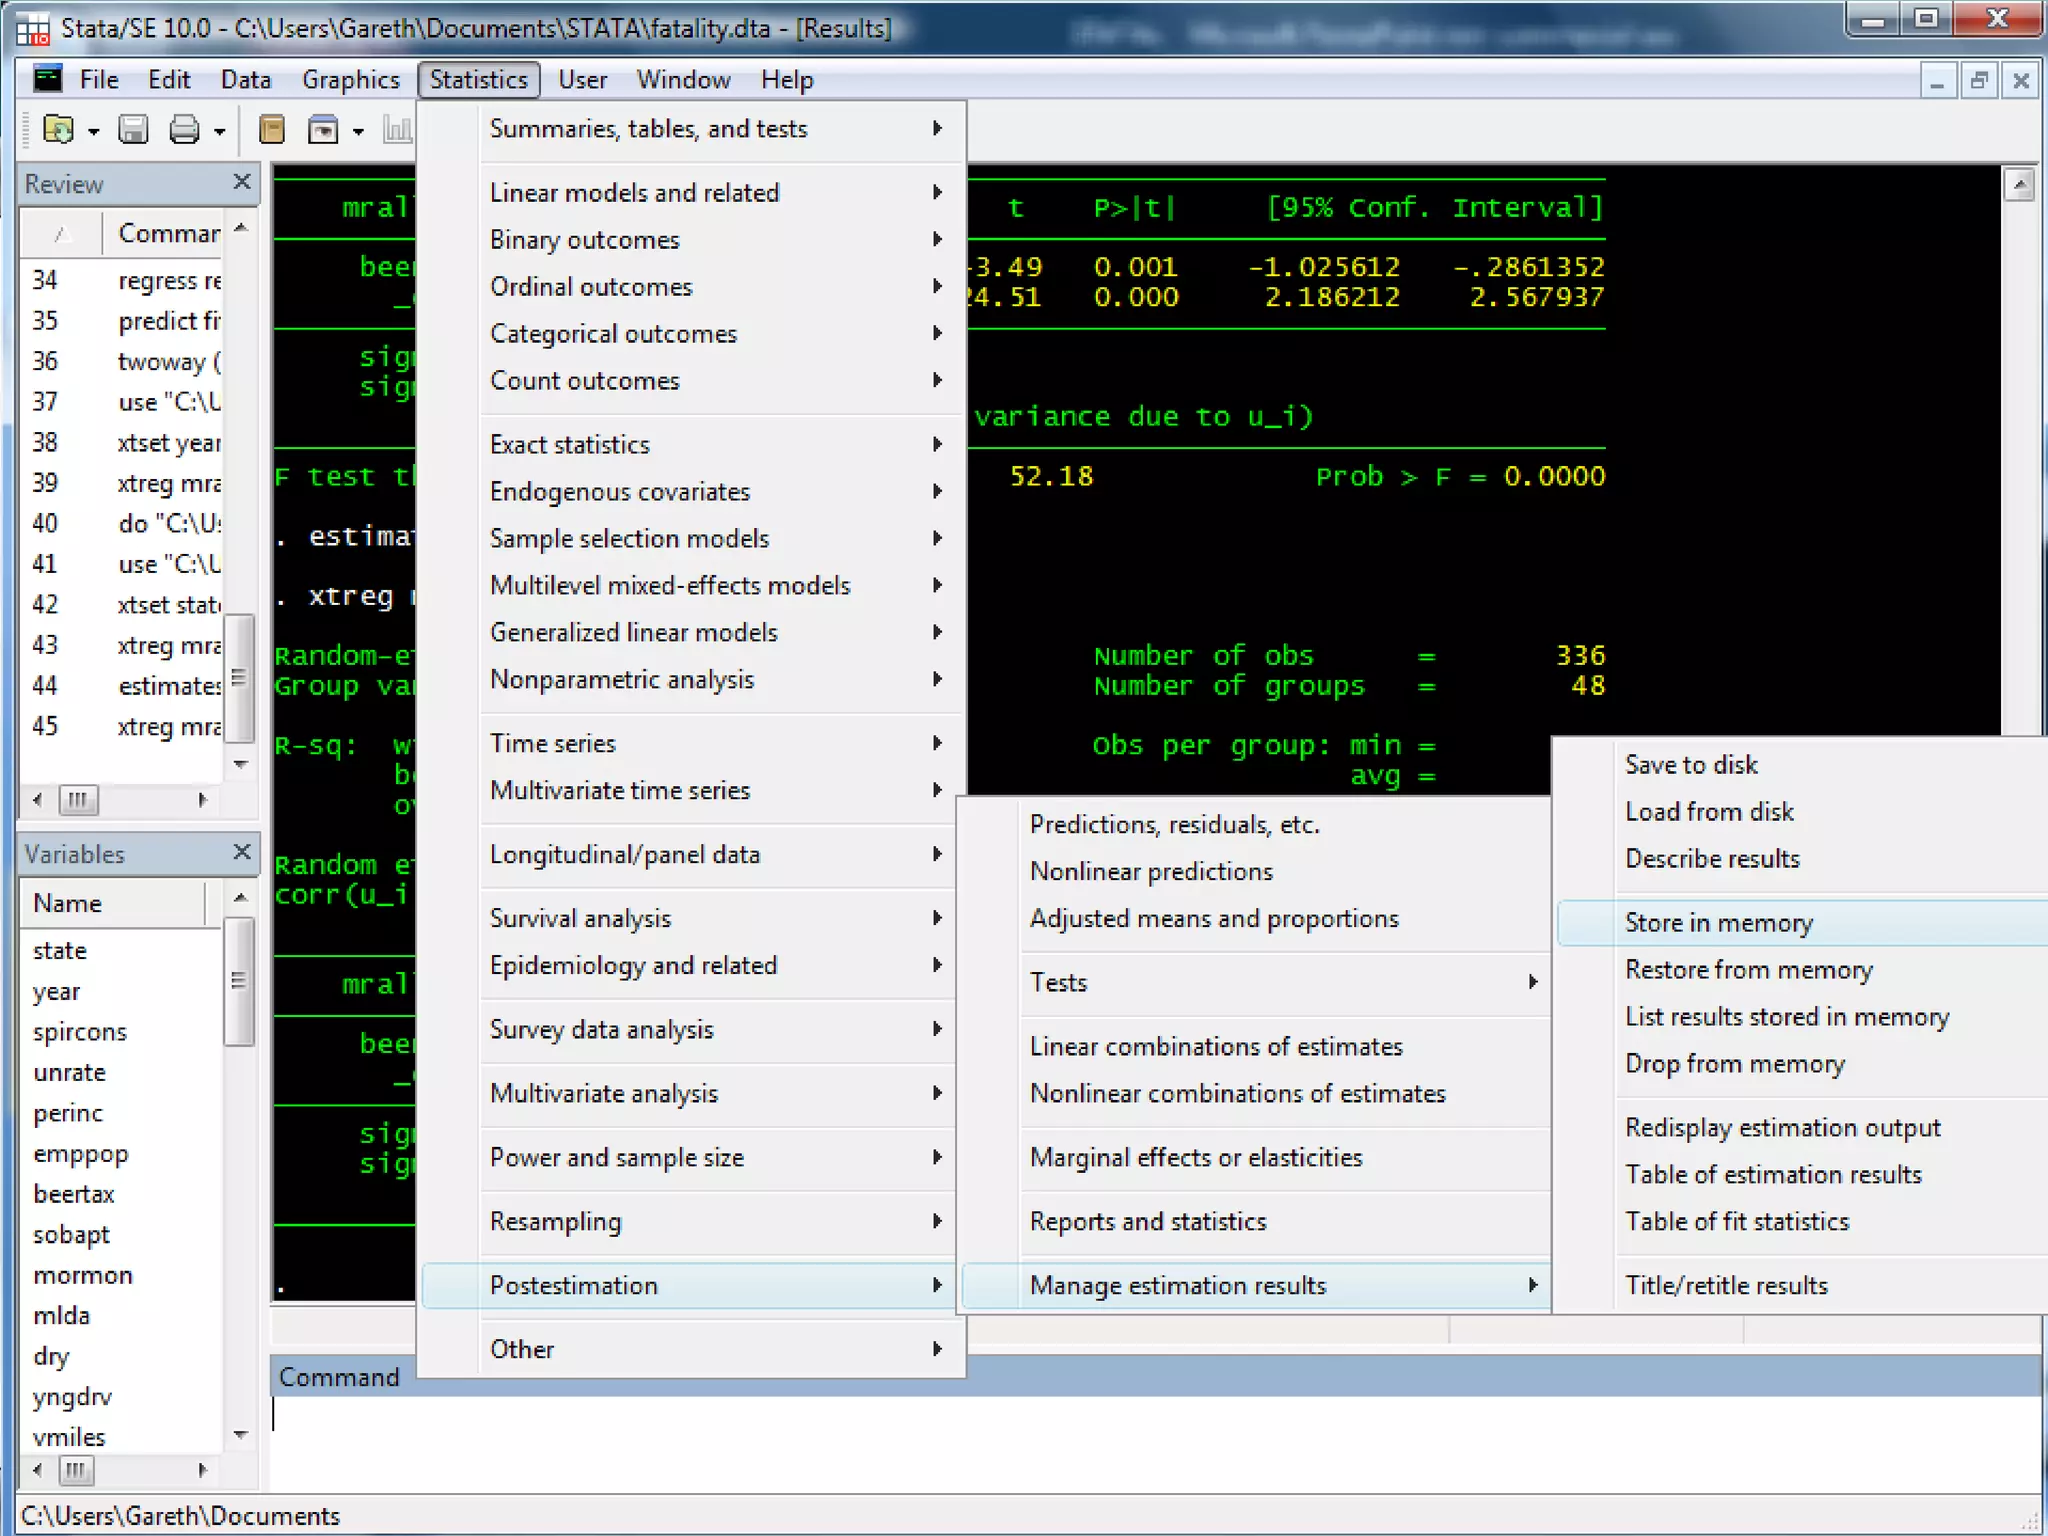The height and width of the screenshot is (1536, 2048).
Task: Close the Review panel
Action: click(x=241, y=182)
